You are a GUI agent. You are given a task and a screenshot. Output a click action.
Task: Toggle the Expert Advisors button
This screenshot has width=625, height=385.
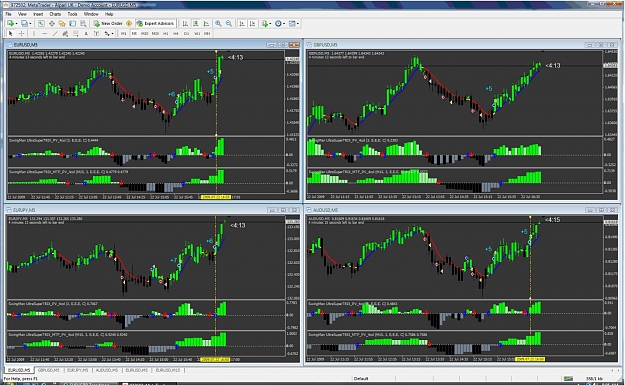click(x=155, y=24)
